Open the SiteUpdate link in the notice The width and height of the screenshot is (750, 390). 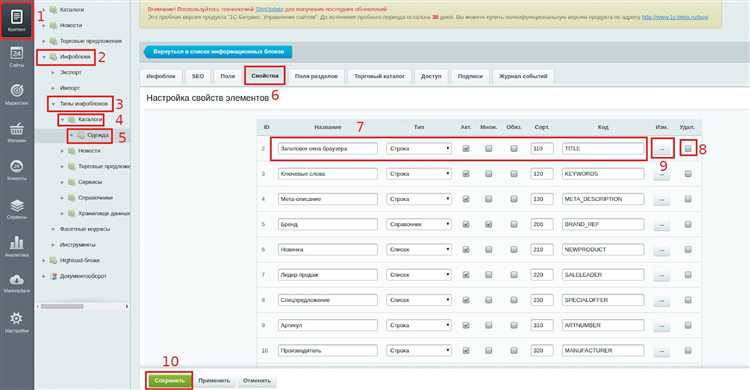click(269, 9)
